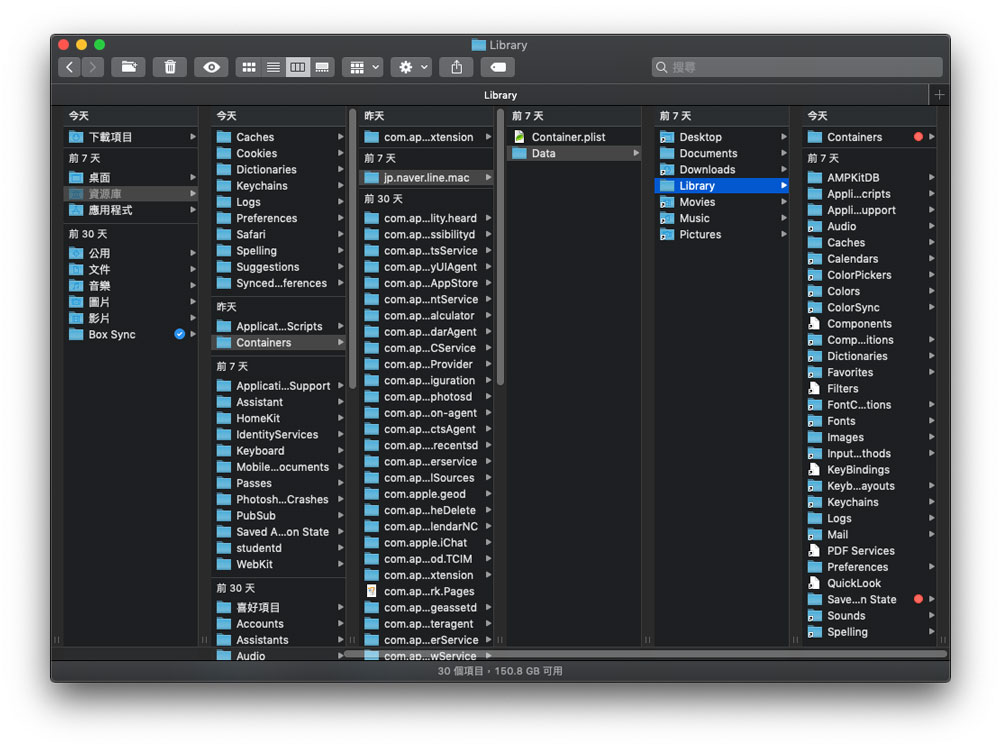Select the Preferences folder in last column
The image size is (1000, 748).
857,567
